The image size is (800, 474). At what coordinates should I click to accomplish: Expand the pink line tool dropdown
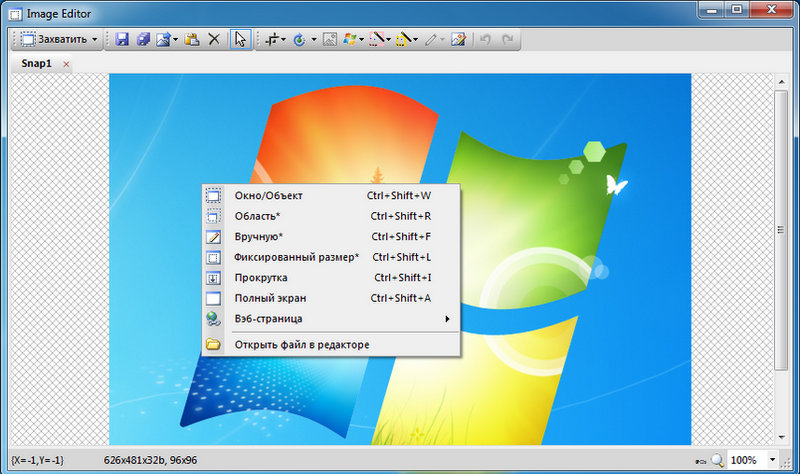(389, 39)
